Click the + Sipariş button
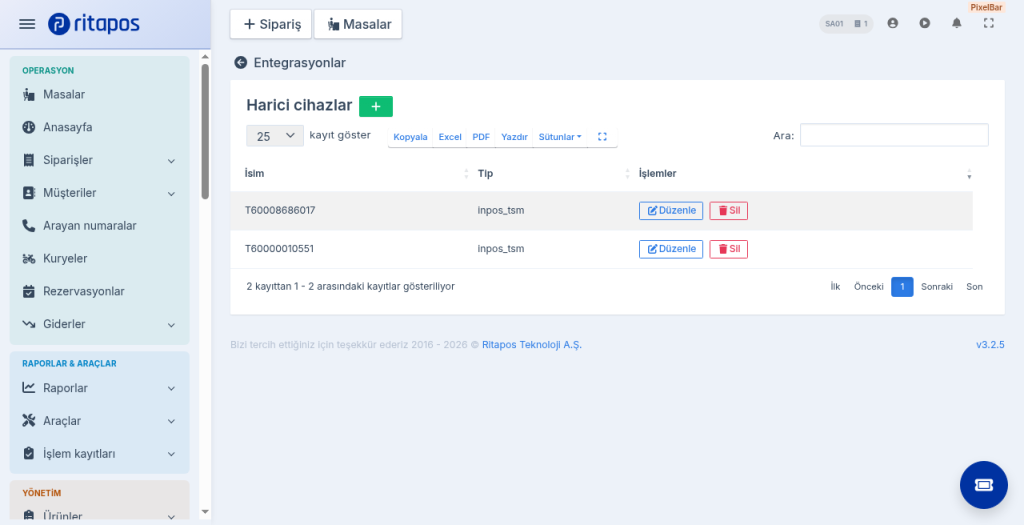The height and width of the screenshot is (525, 1024). coord(271,24)
